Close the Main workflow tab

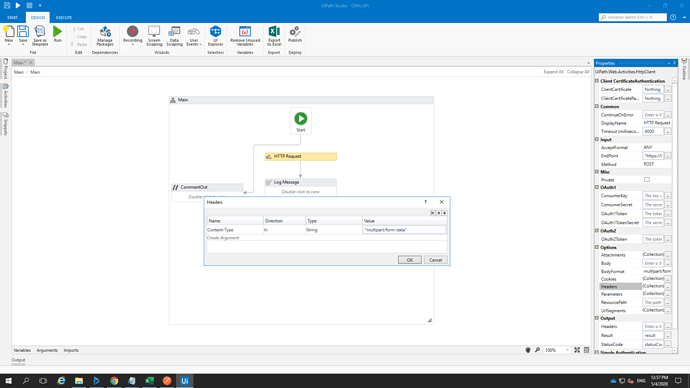(x=31, y=62)
